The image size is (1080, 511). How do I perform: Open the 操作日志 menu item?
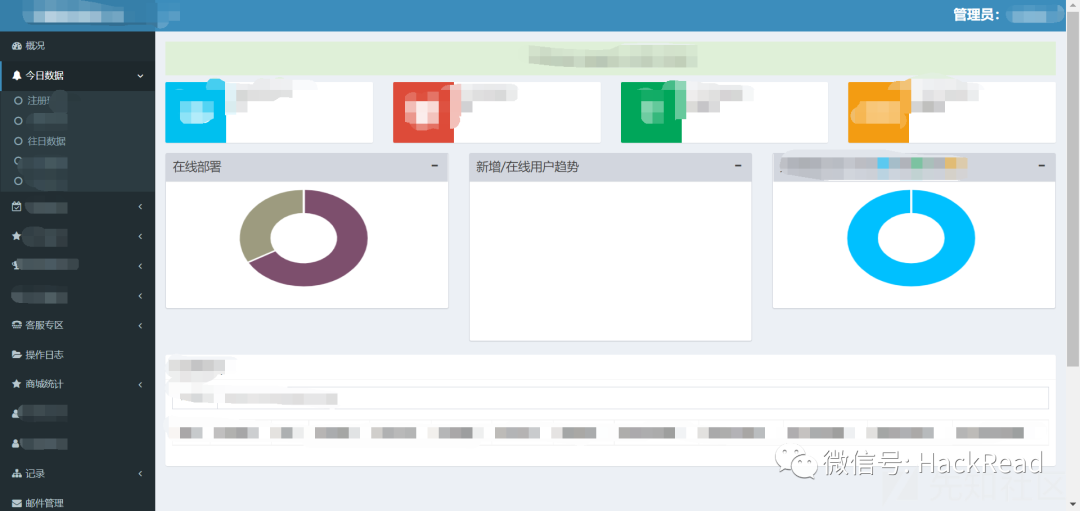45,355
